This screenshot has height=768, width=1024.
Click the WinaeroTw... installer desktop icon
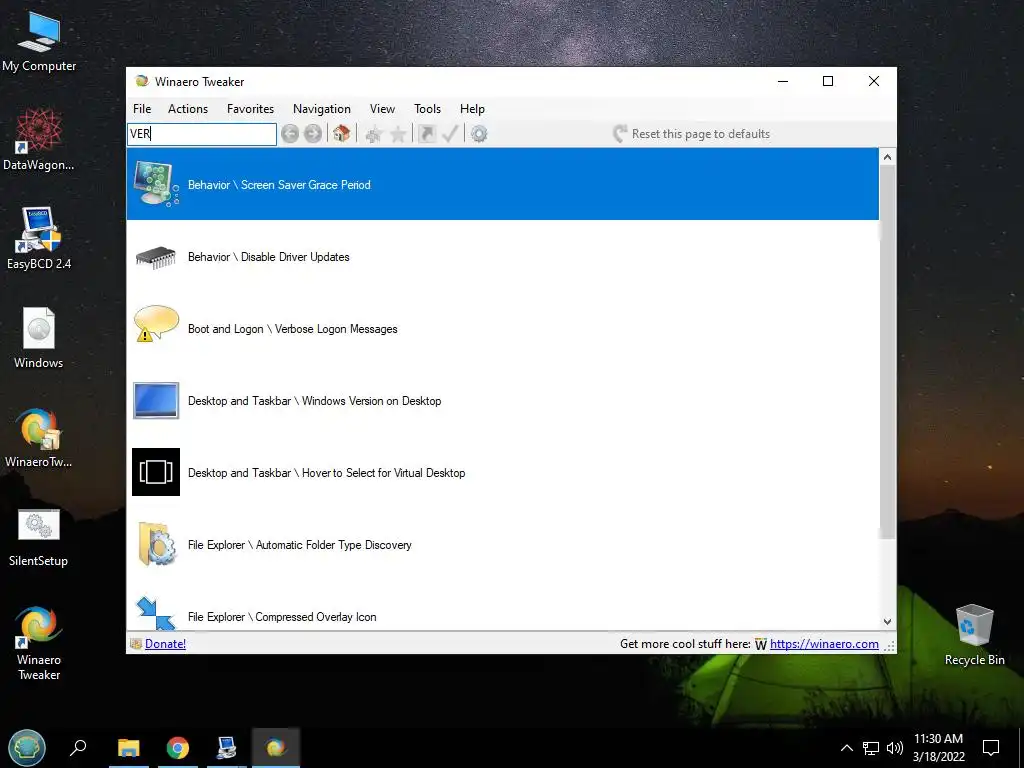(x=39, y=437)
